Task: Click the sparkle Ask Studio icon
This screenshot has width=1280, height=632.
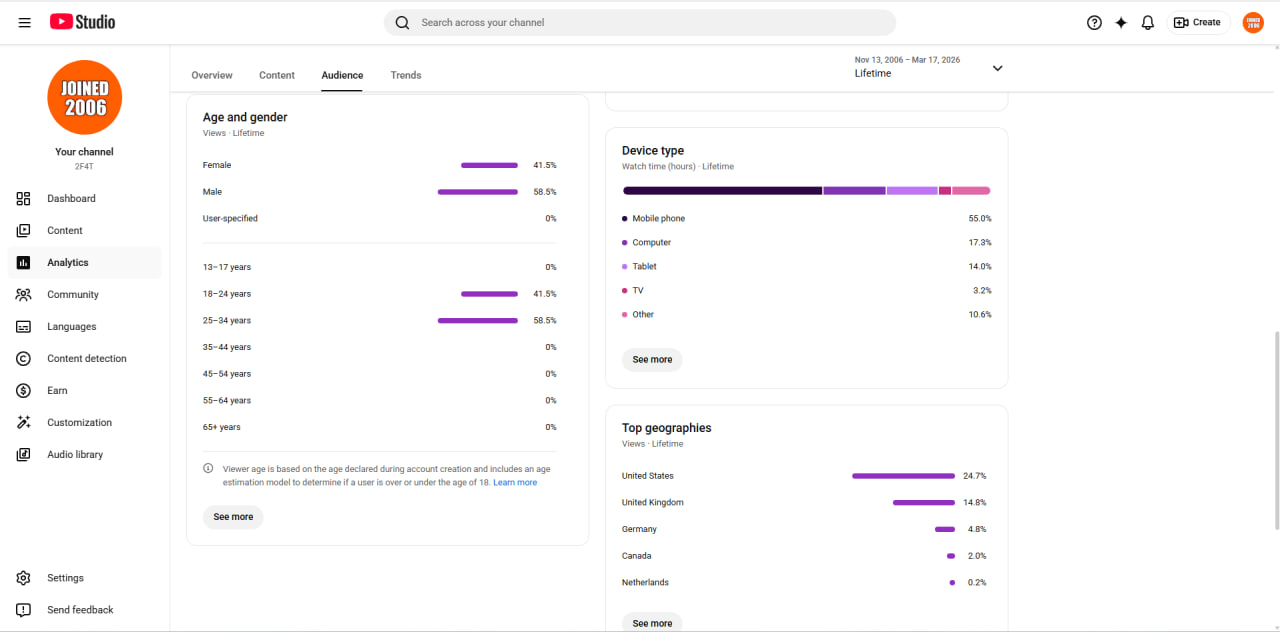Action: pyautogui.click(x=1121, y=22)
